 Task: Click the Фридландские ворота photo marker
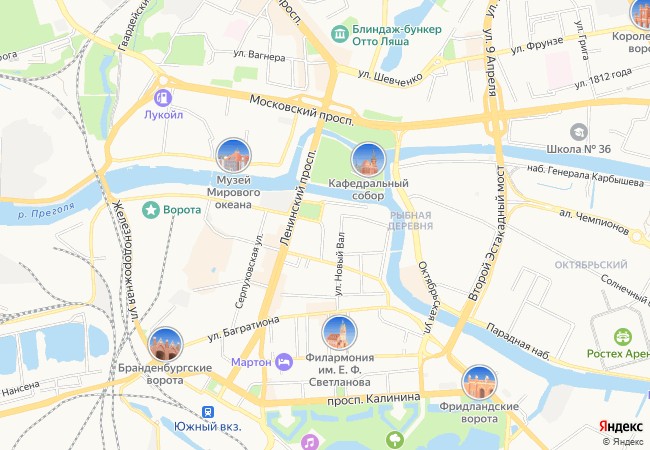click(480, 383)
